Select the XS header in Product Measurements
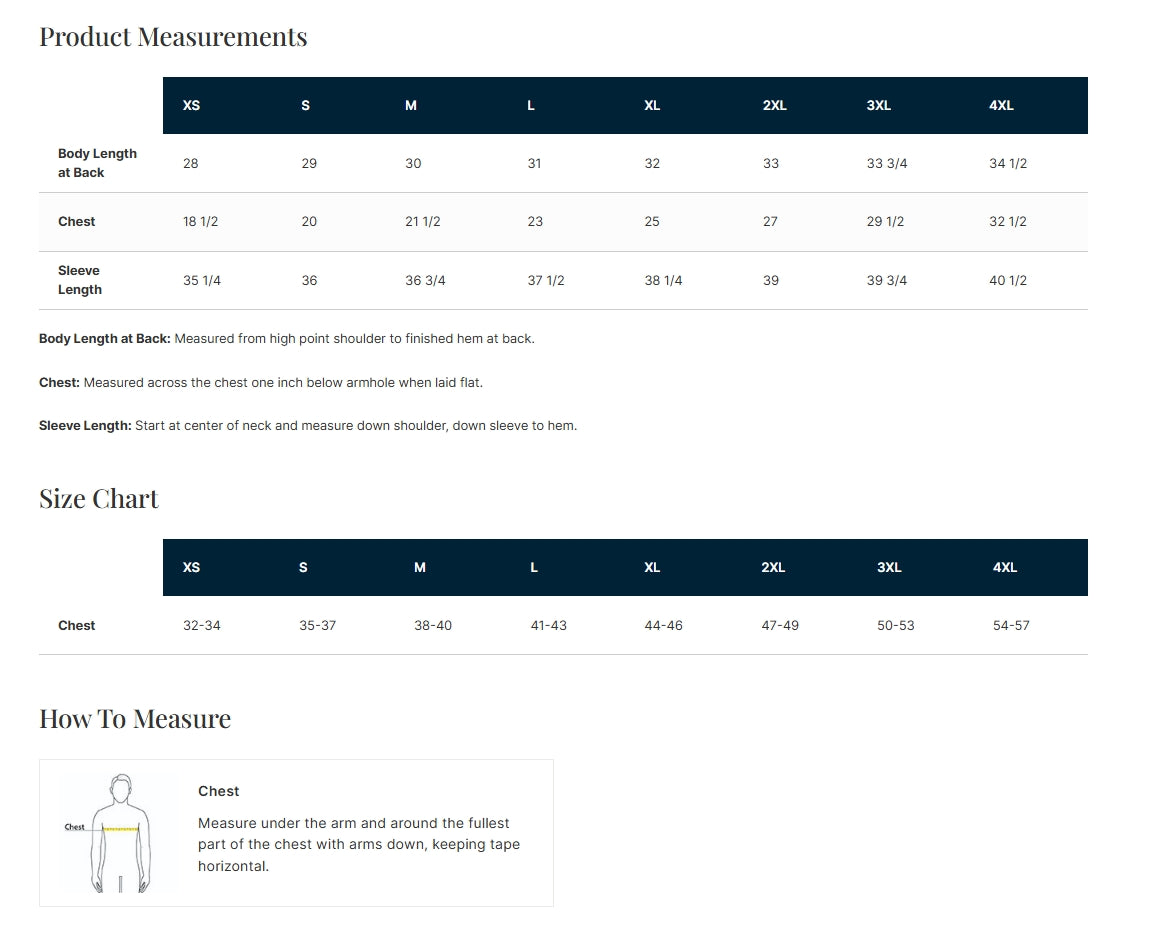This screenshot has width=1168, height=940. pyautogui.click(x=191, y=106)
